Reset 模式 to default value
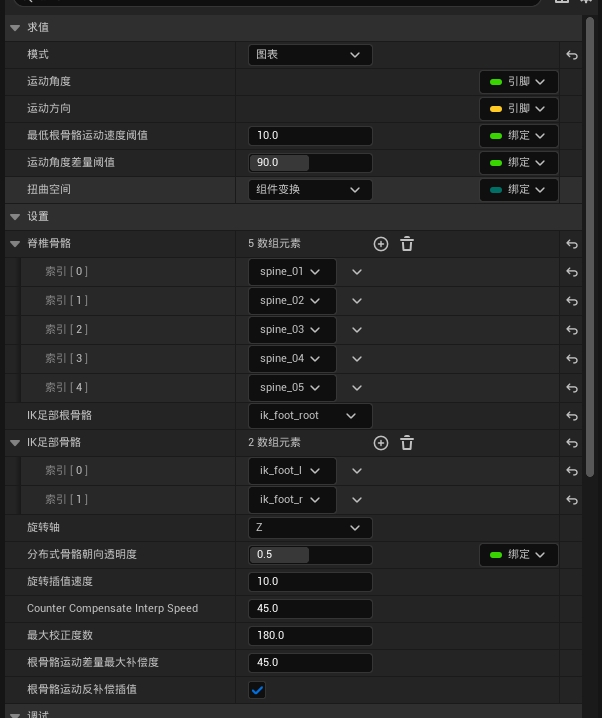The height and width of the screenshot is (718, 602). click(572, 55)
